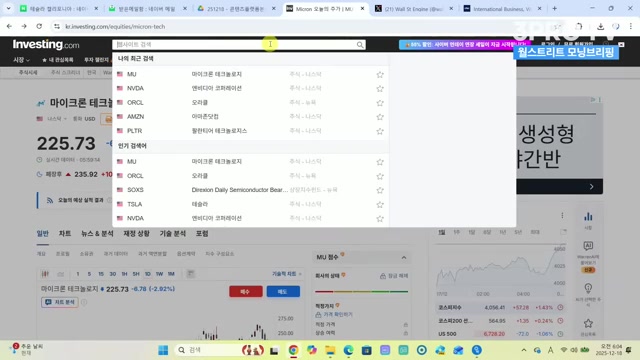
Task: Star AMZN in recent searches list
Action: (380, 117)
